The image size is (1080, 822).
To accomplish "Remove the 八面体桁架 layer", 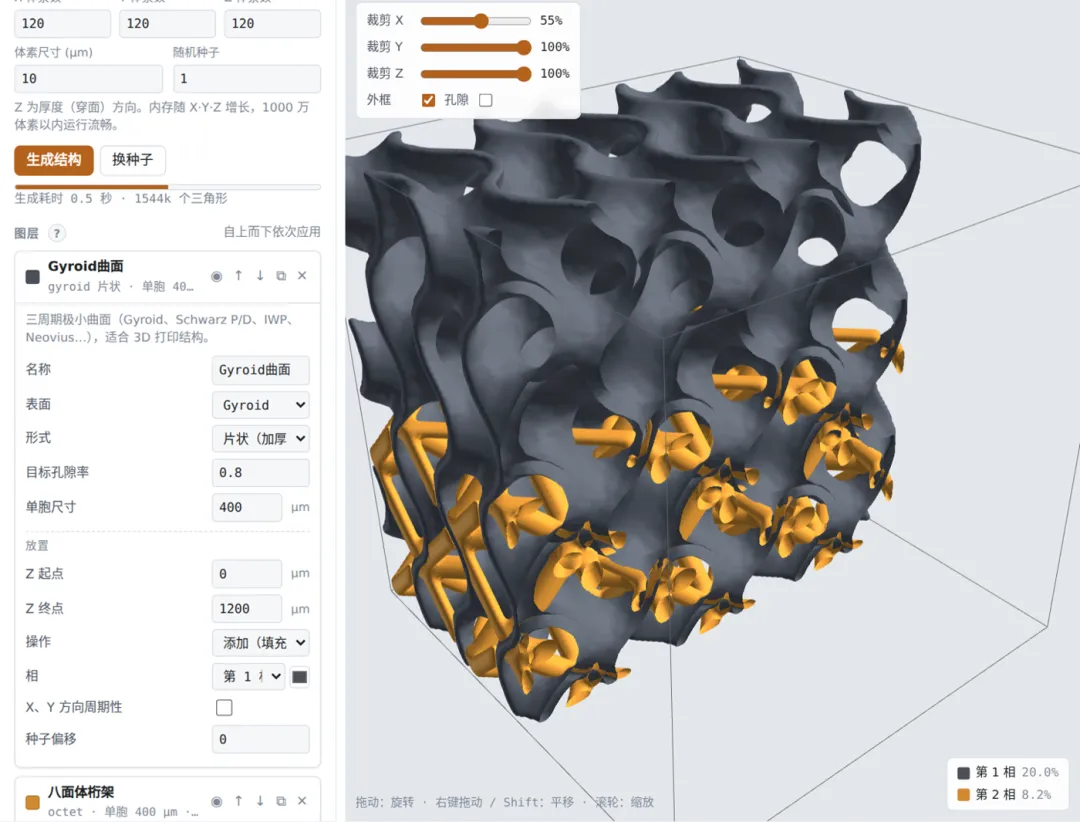I will point(302,801).
